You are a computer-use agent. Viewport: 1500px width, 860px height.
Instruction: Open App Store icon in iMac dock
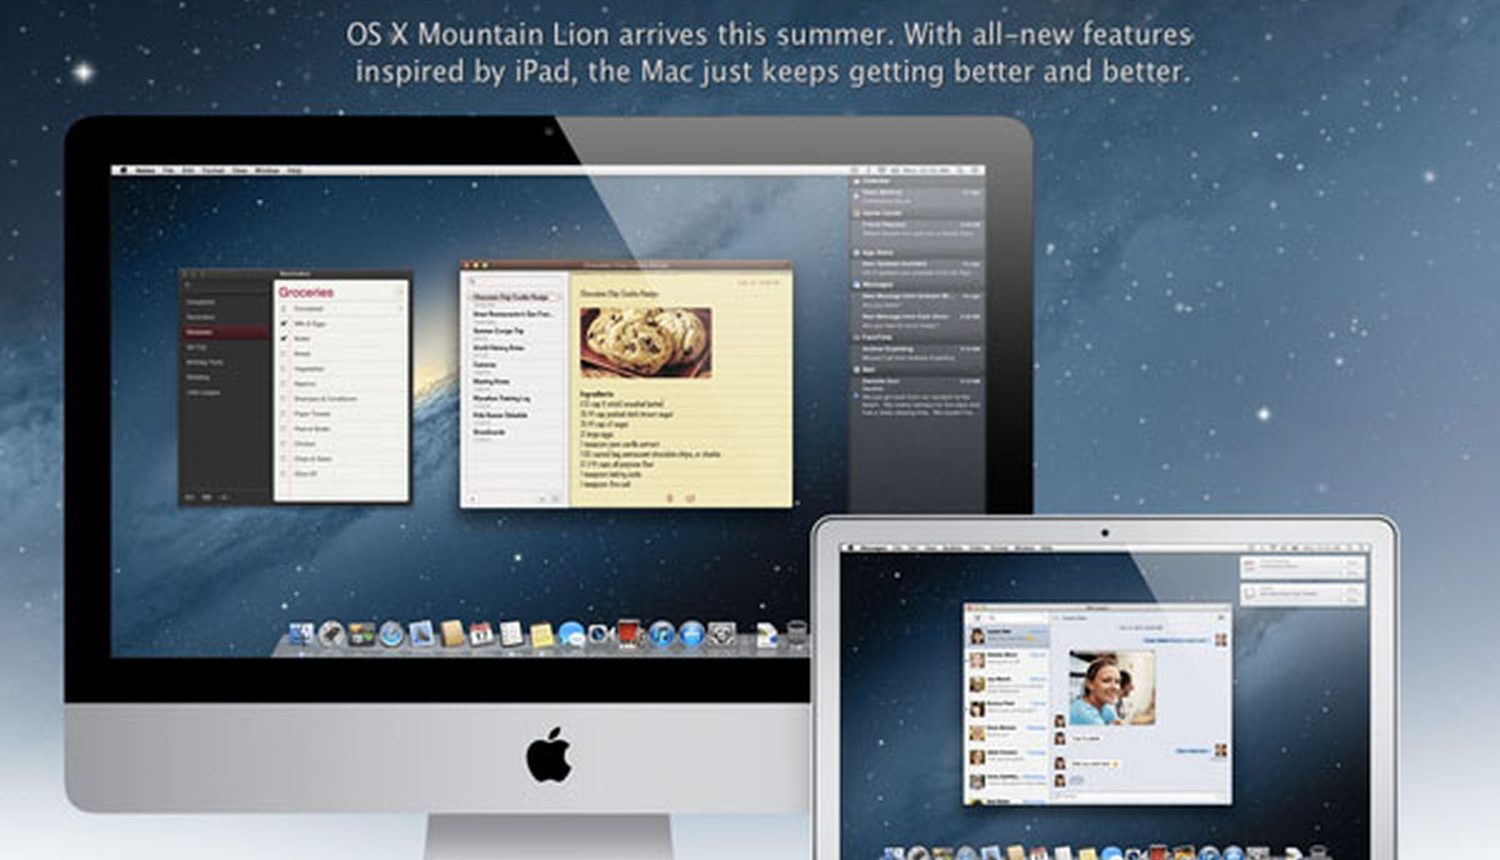(692, 634)
